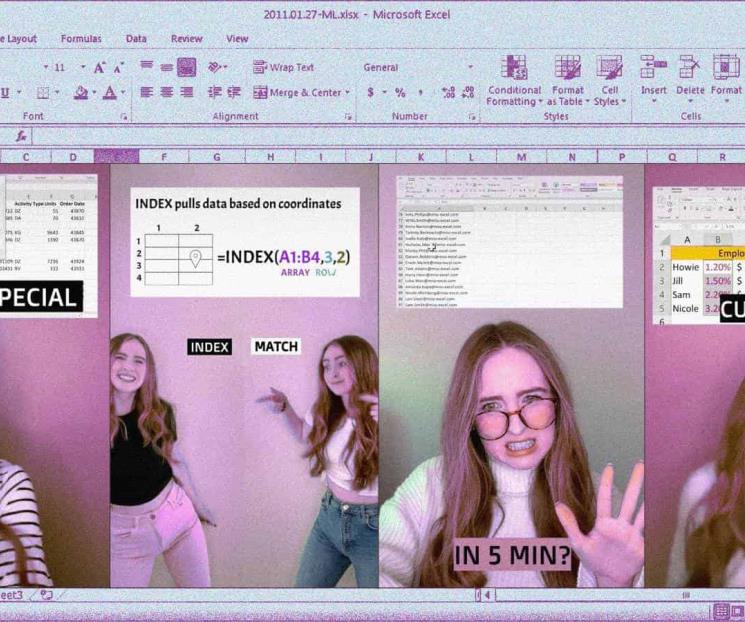Open the Underline style dropdown arrow

coord(19,92)
